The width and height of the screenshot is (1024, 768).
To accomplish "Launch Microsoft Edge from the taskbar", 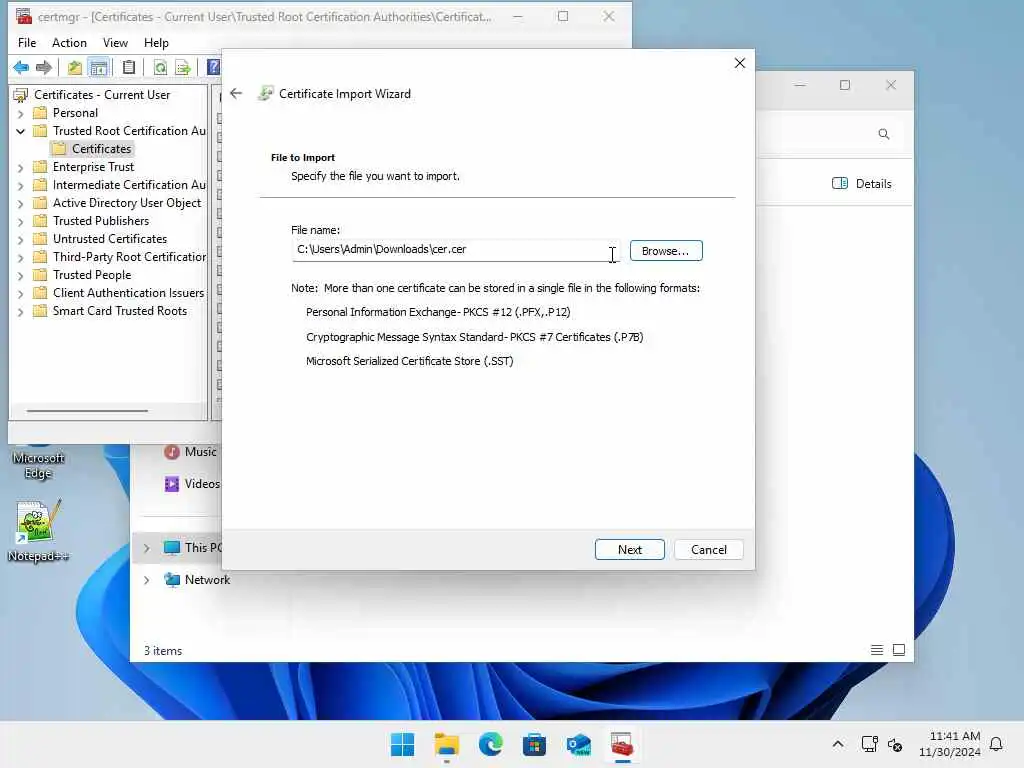I will 490,744.
